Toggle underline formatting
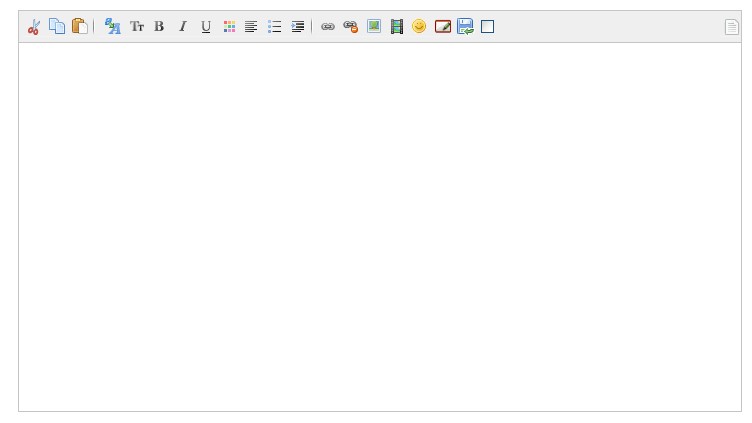Screen dimensions: 752x423 click(x=206, y=27)
